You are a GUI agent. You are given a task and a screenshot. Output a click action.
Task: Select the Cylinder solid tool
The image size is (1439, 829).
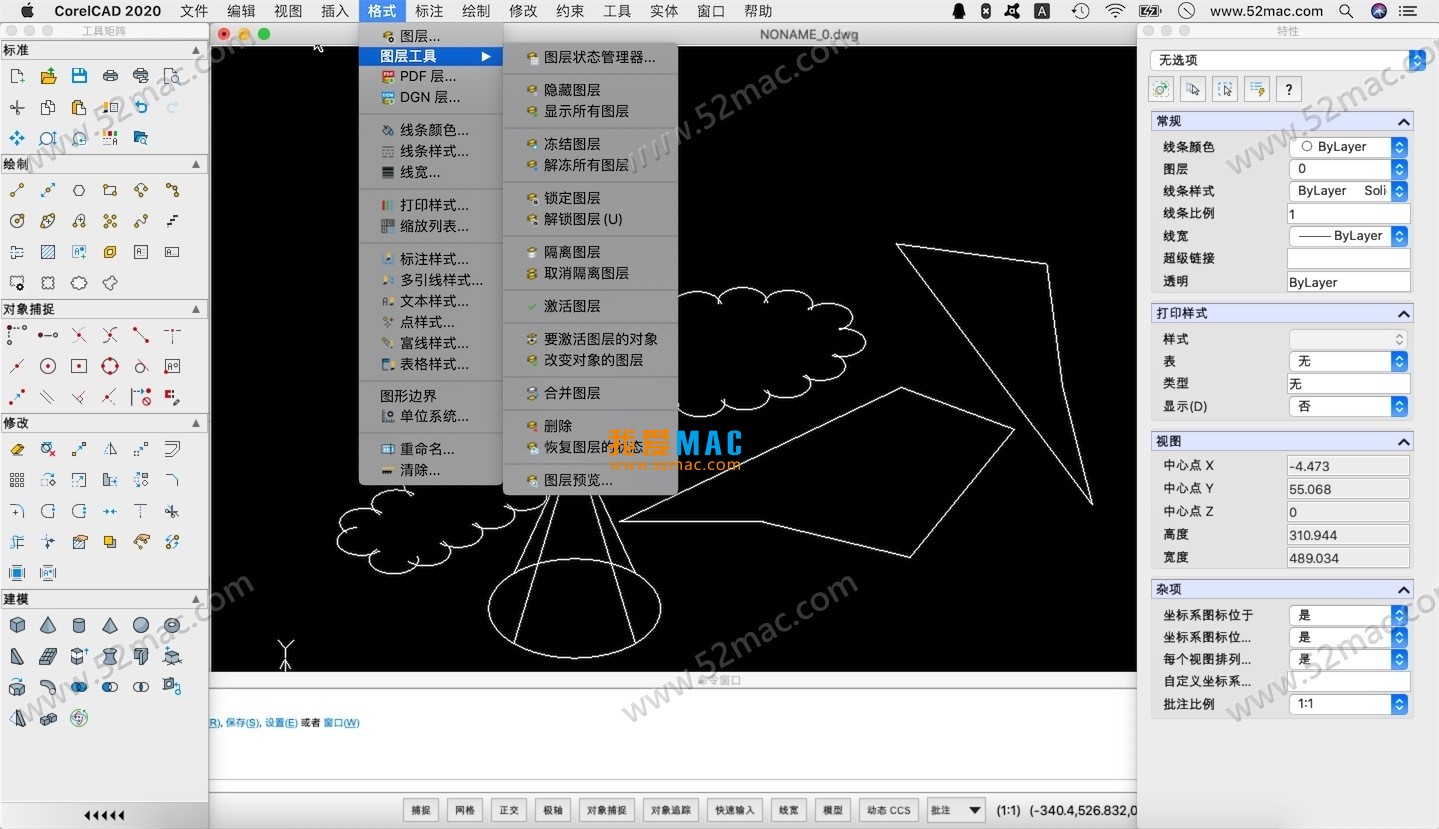coord(79,626)
